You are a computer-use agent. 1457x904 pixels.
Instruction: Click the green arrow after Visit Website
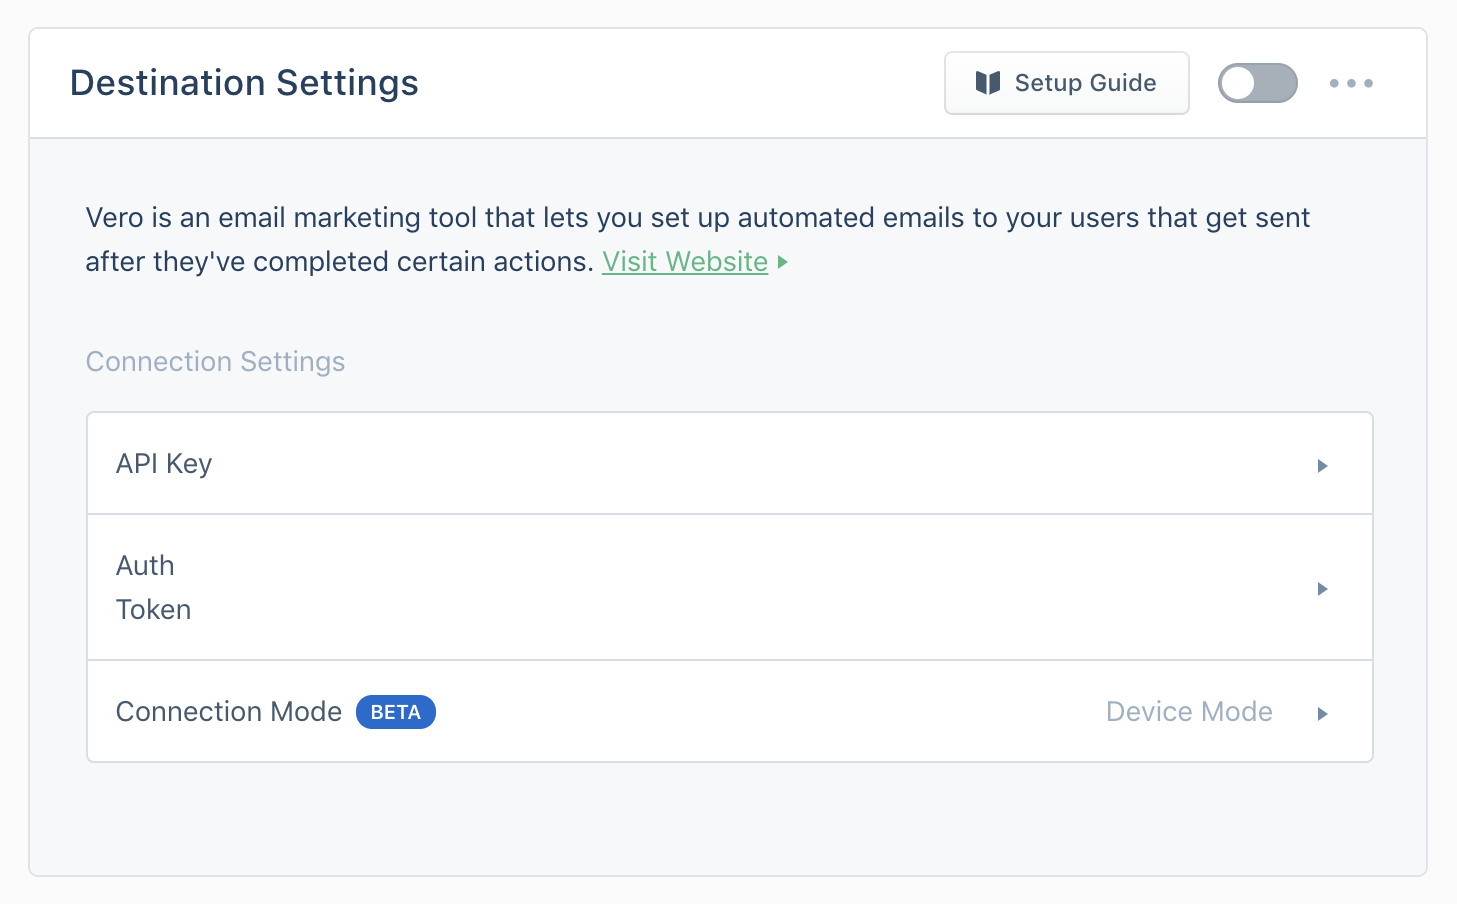(x=783, y=262)
